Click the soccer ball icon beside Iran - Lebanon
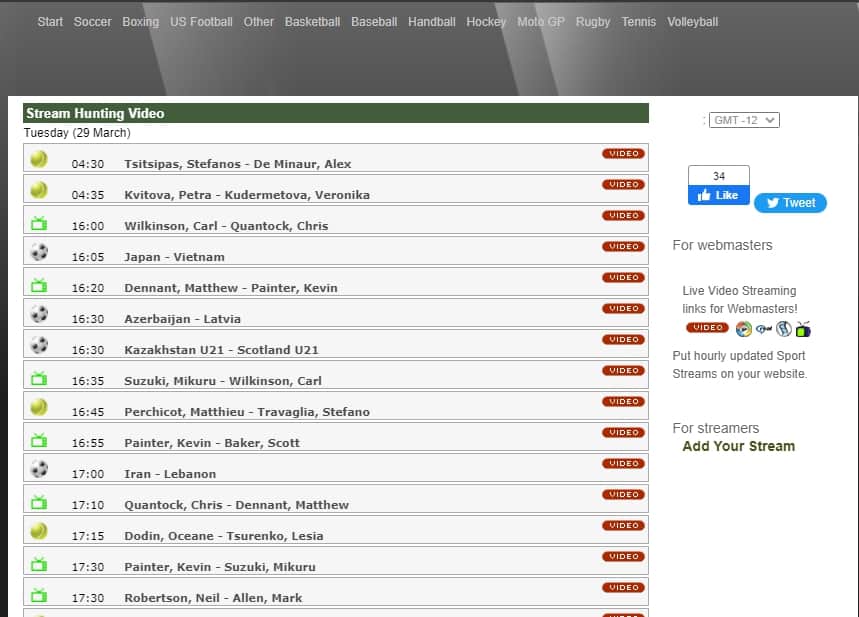859x617 pixels. pos(39,469)
